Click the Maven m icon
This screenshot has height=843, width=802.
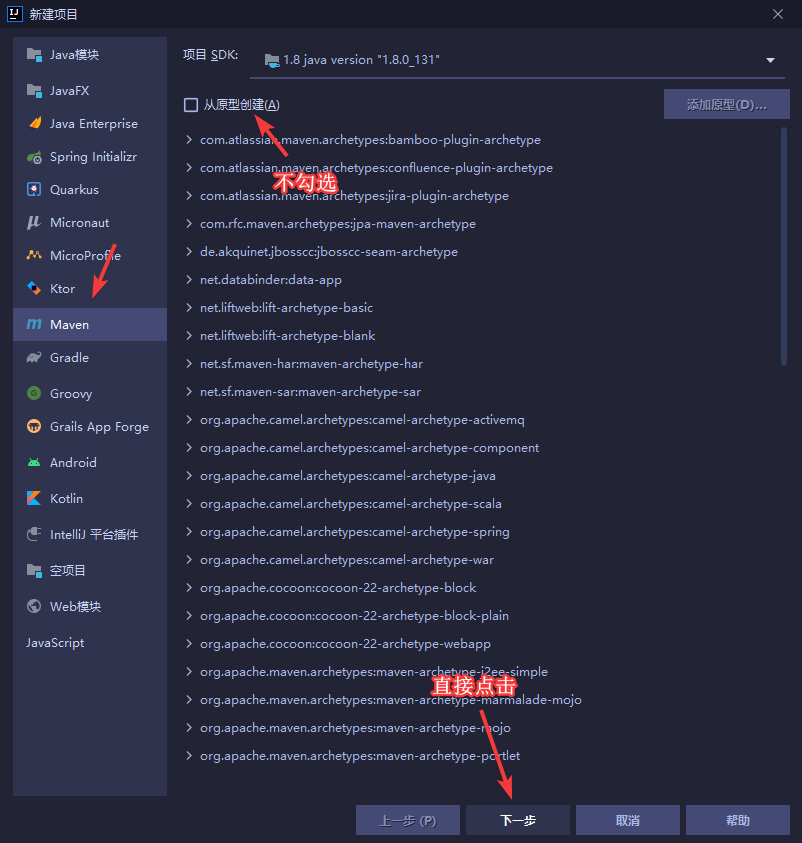point(34,324)
